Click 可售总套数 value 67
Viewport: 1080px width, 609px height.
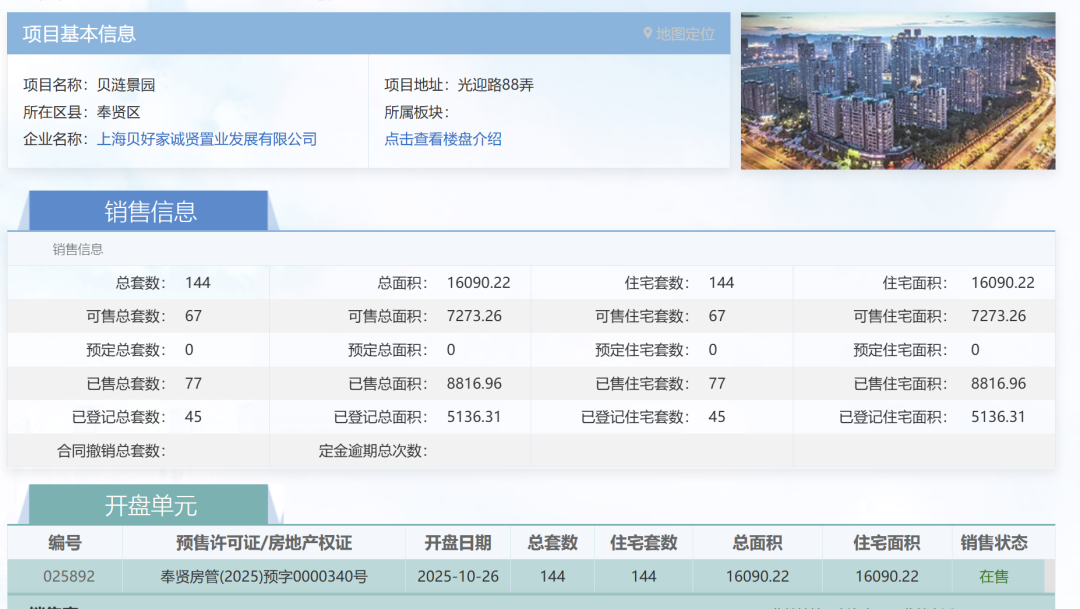pyautogui.click(x=196, y=316)
